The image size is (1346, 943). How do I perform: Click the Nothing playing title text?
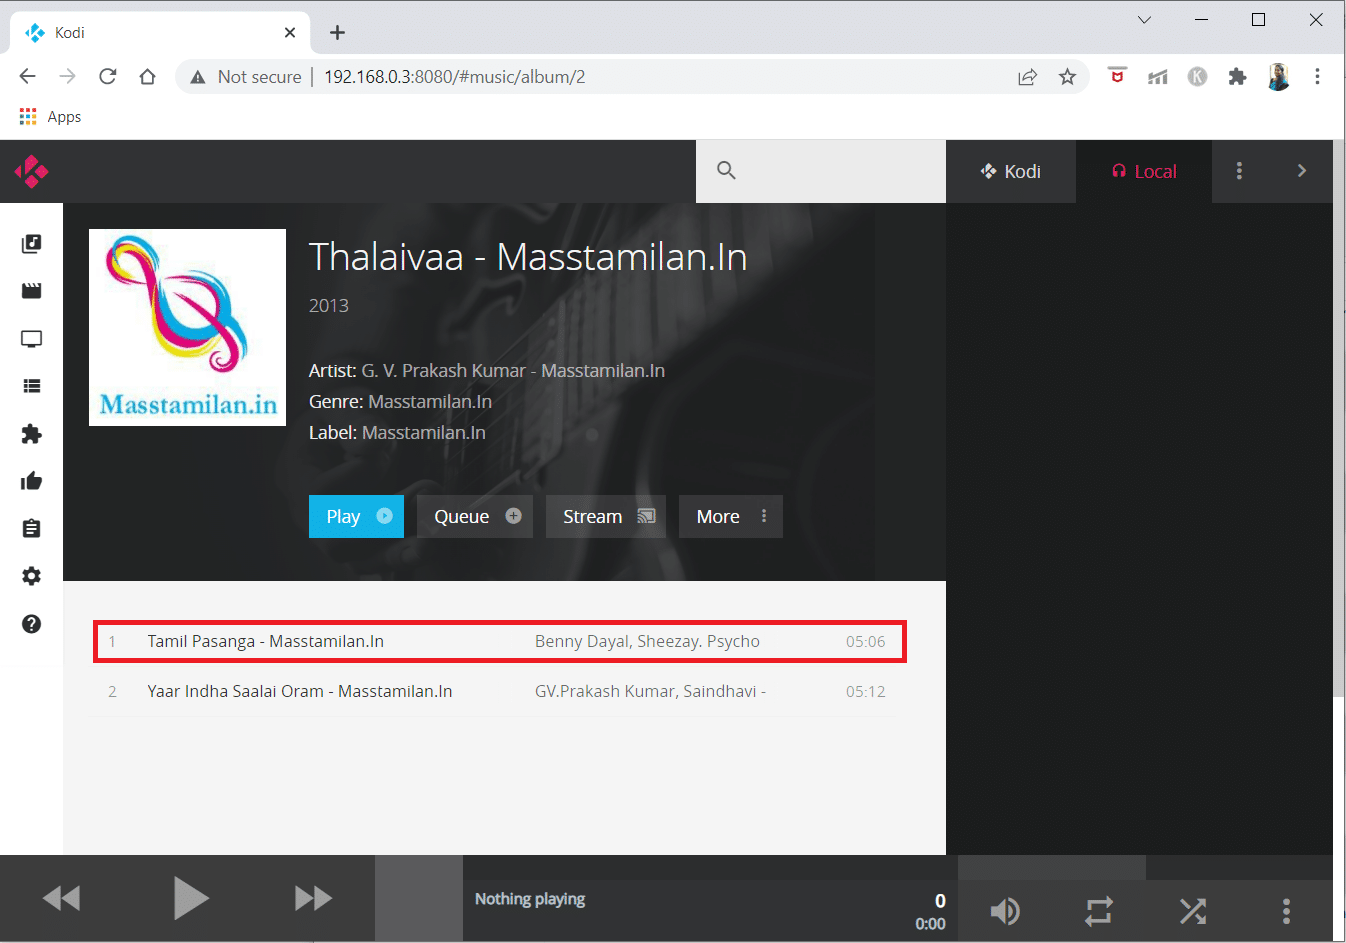point(530,899)
